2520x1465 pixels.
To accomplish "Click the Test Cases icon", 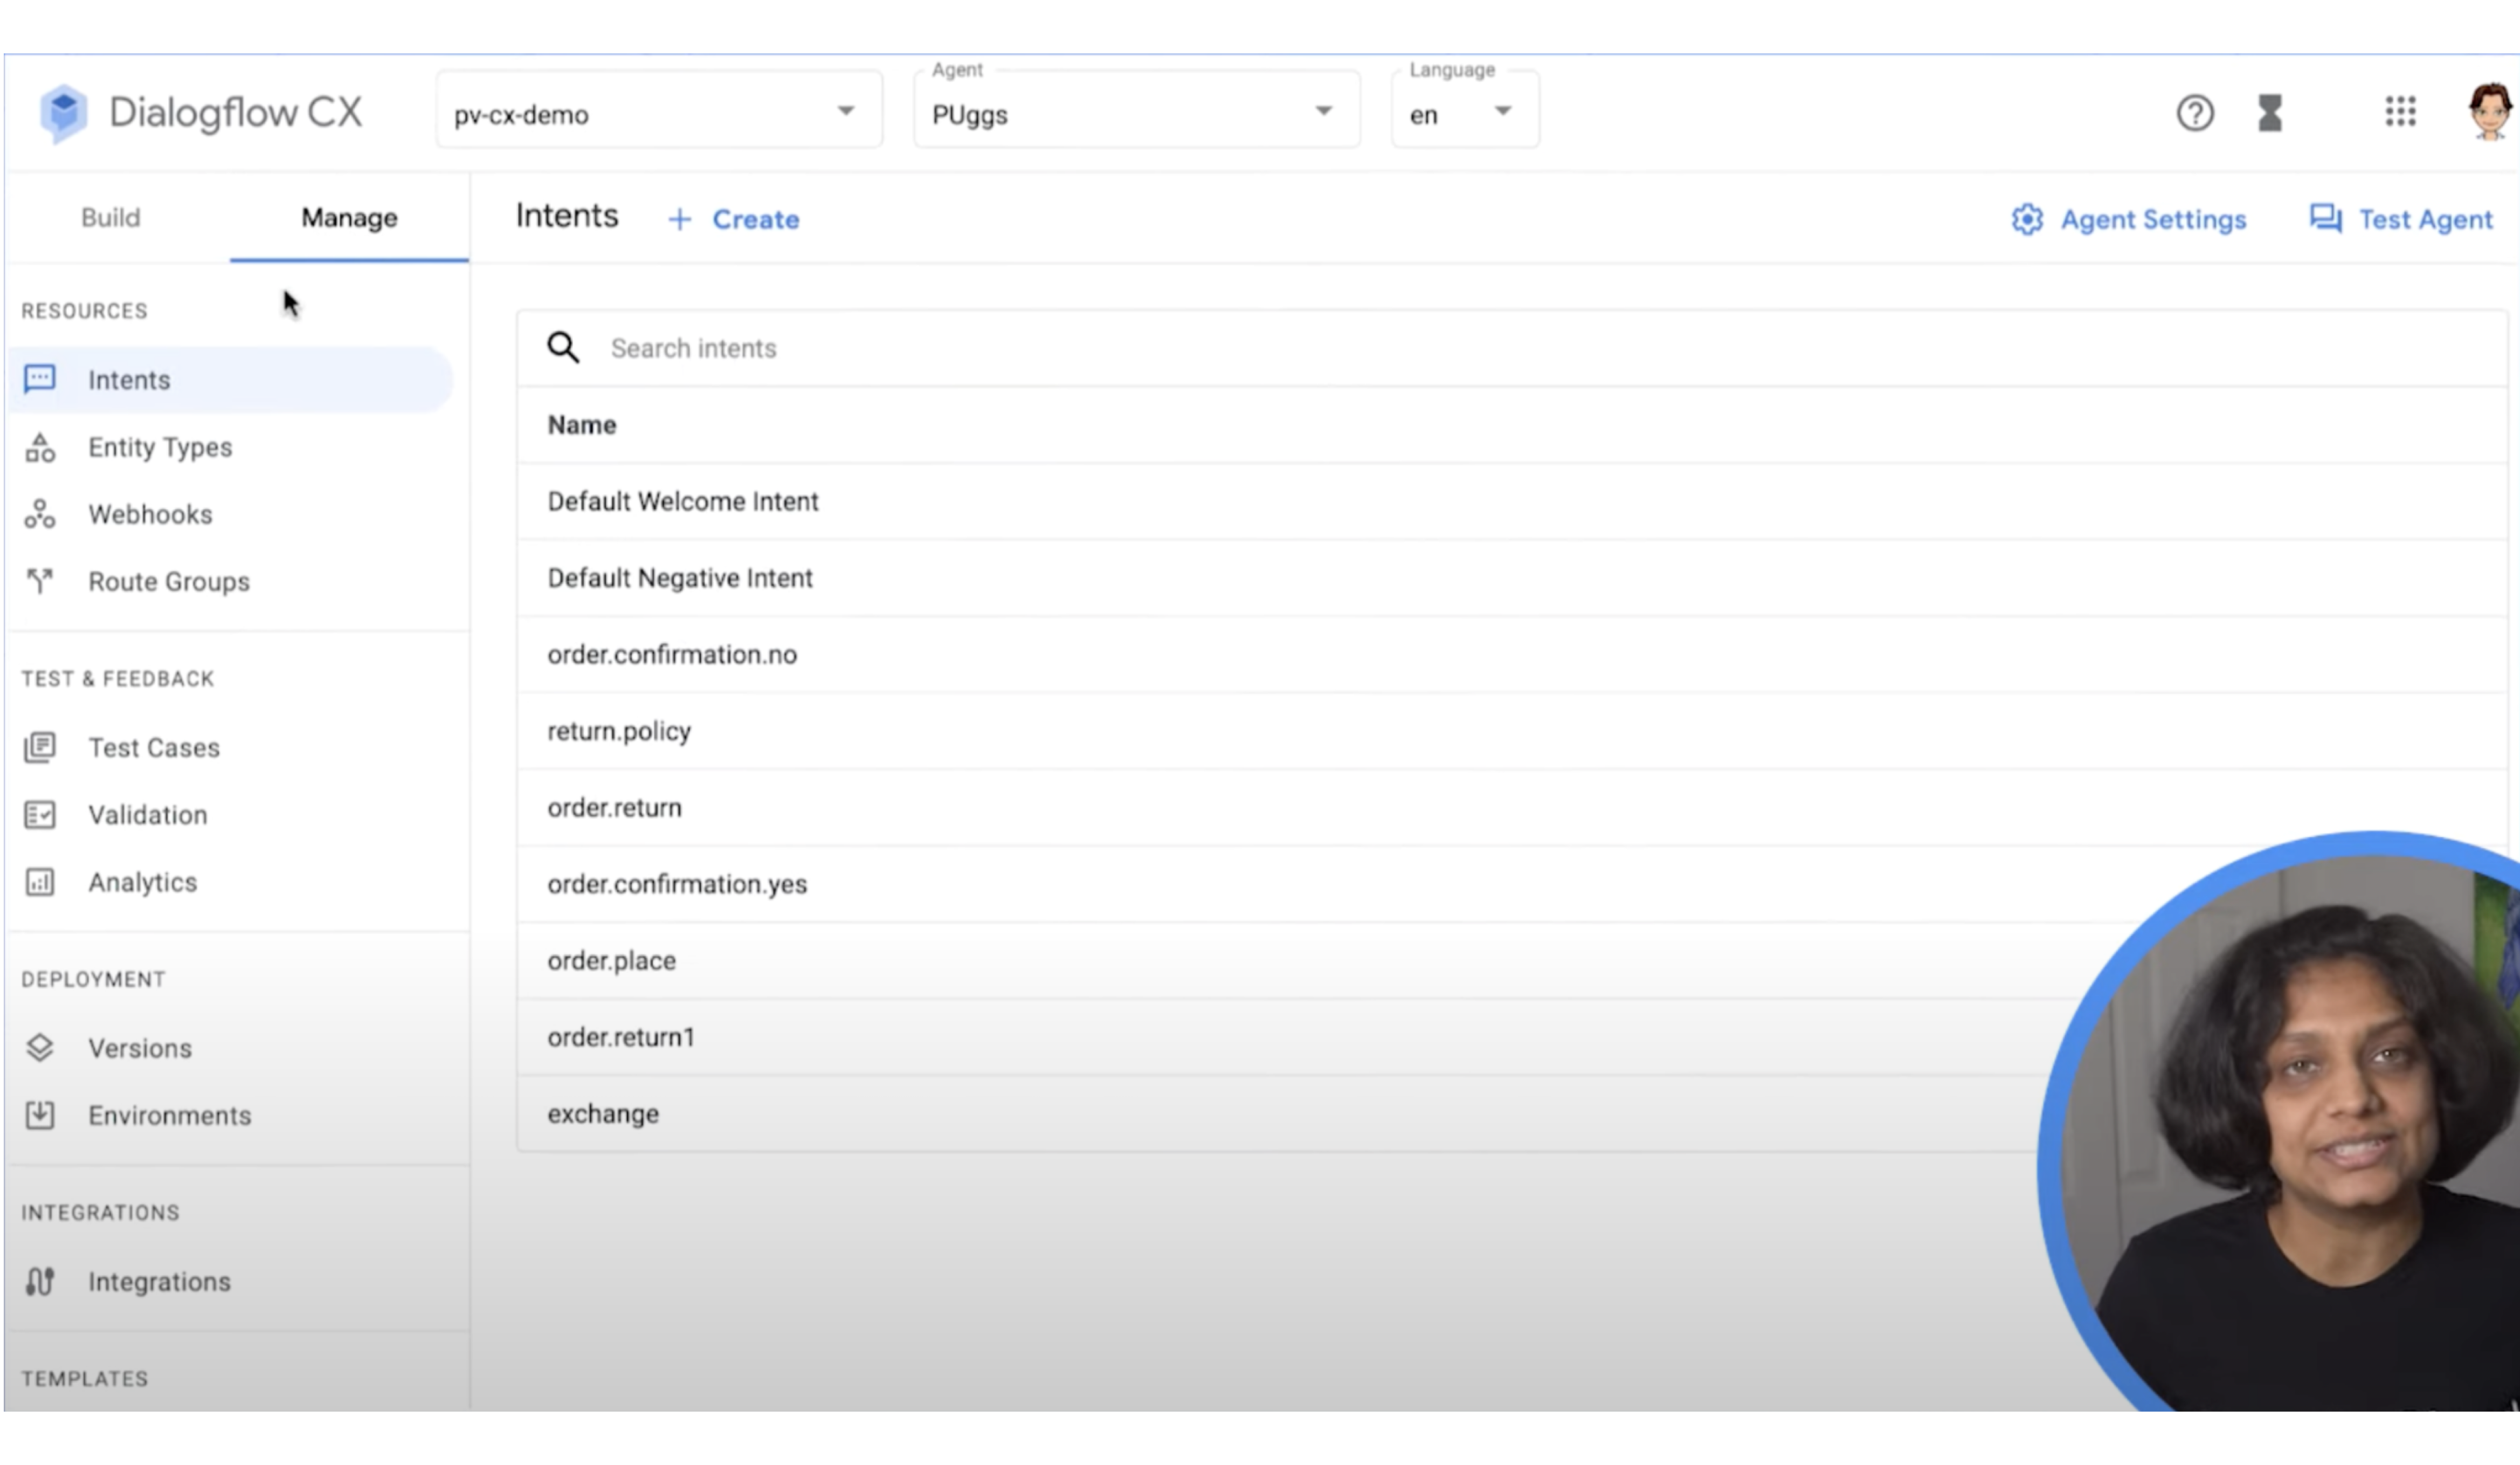I will 40,747.
